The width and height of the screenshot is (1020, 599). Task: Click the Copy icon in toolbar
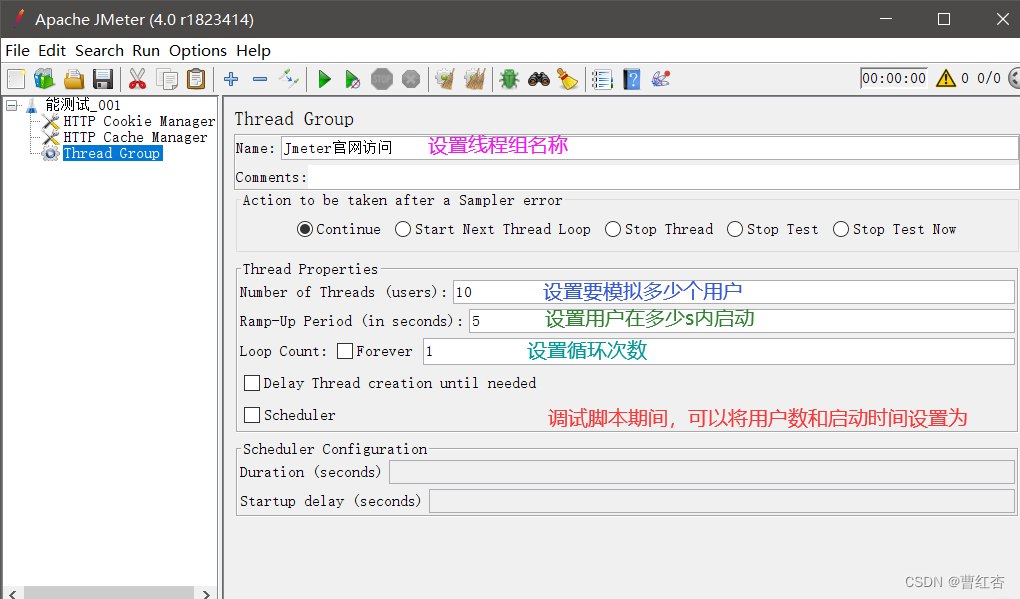coord(167,79)
